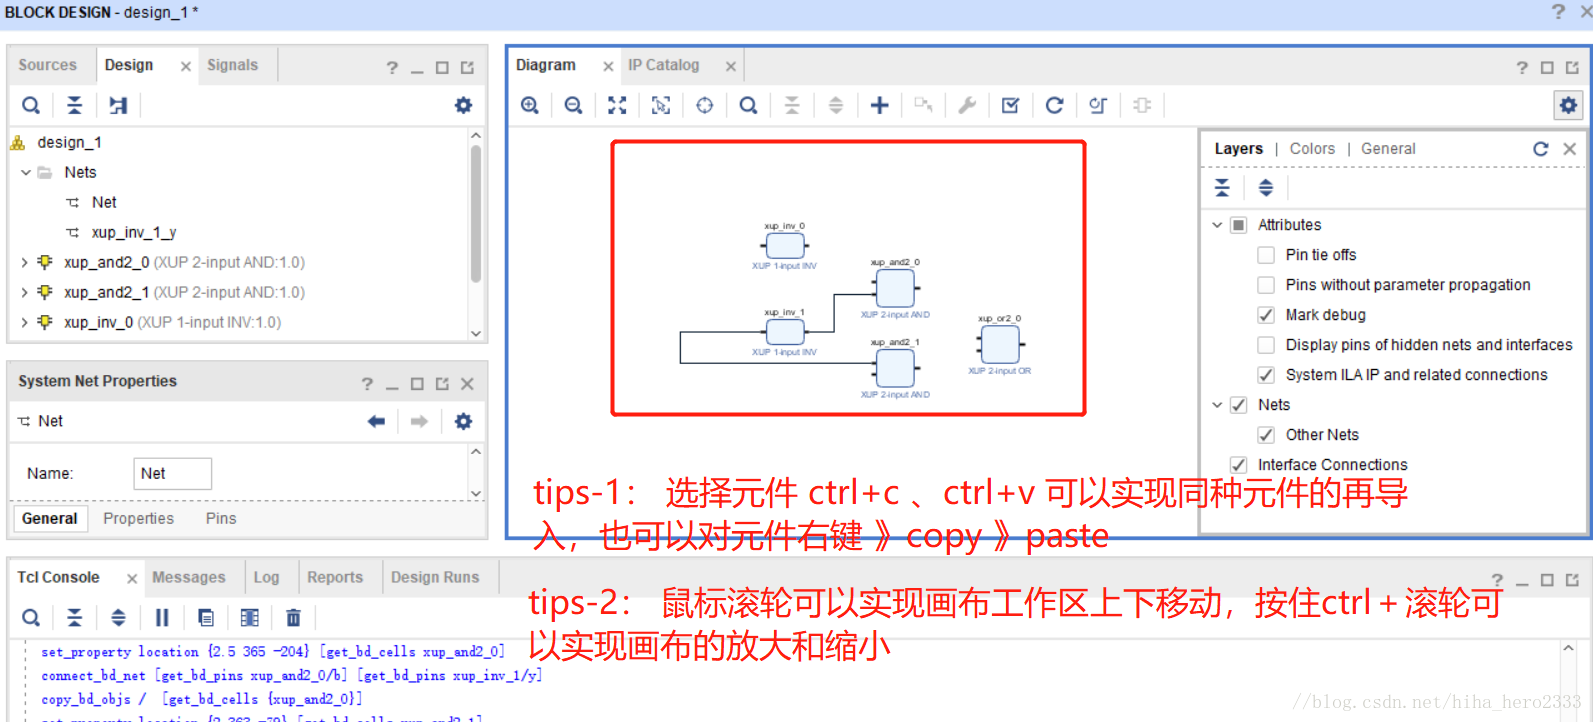The image size is (1593, 722).
Task: Select the xup_inv_0 block in diagram
Action: pos(785,245)
